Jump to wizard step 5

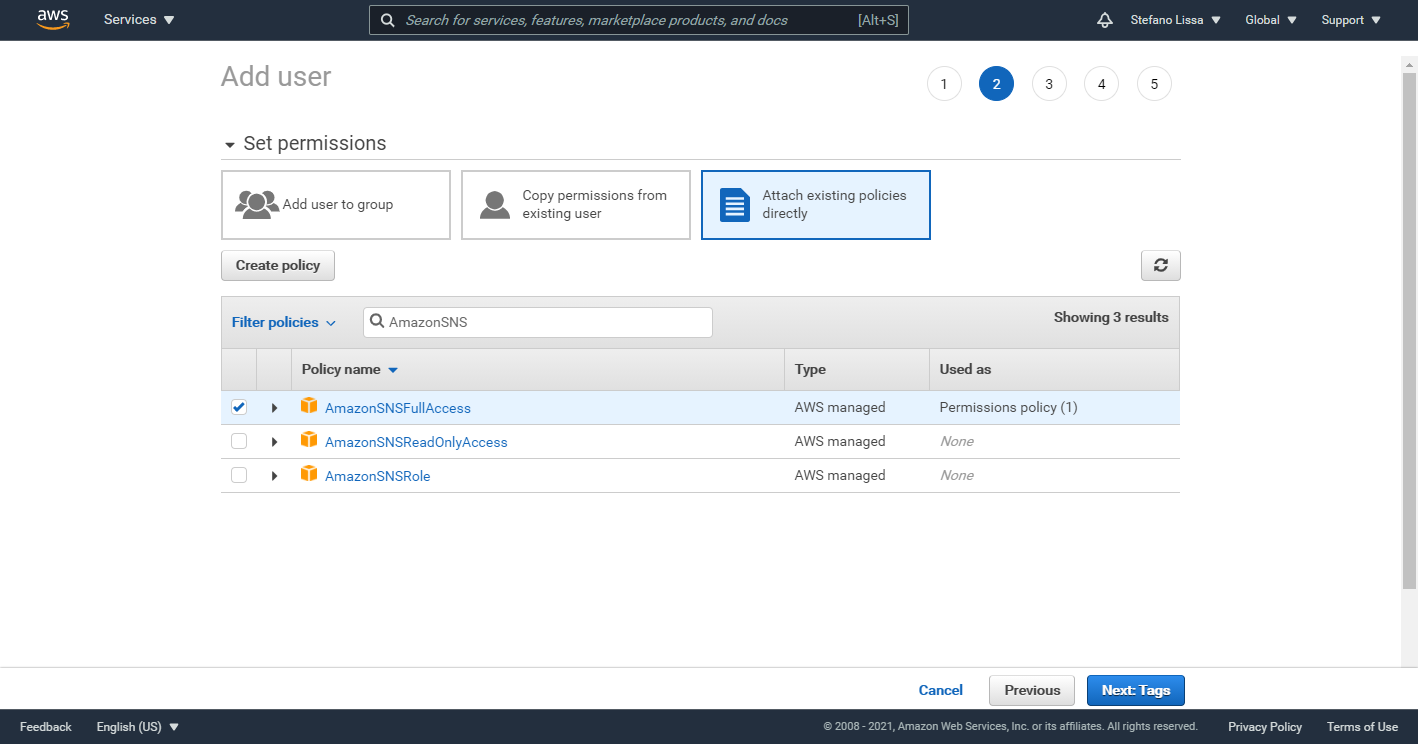pyautogui.click(x=1154, y=84)
